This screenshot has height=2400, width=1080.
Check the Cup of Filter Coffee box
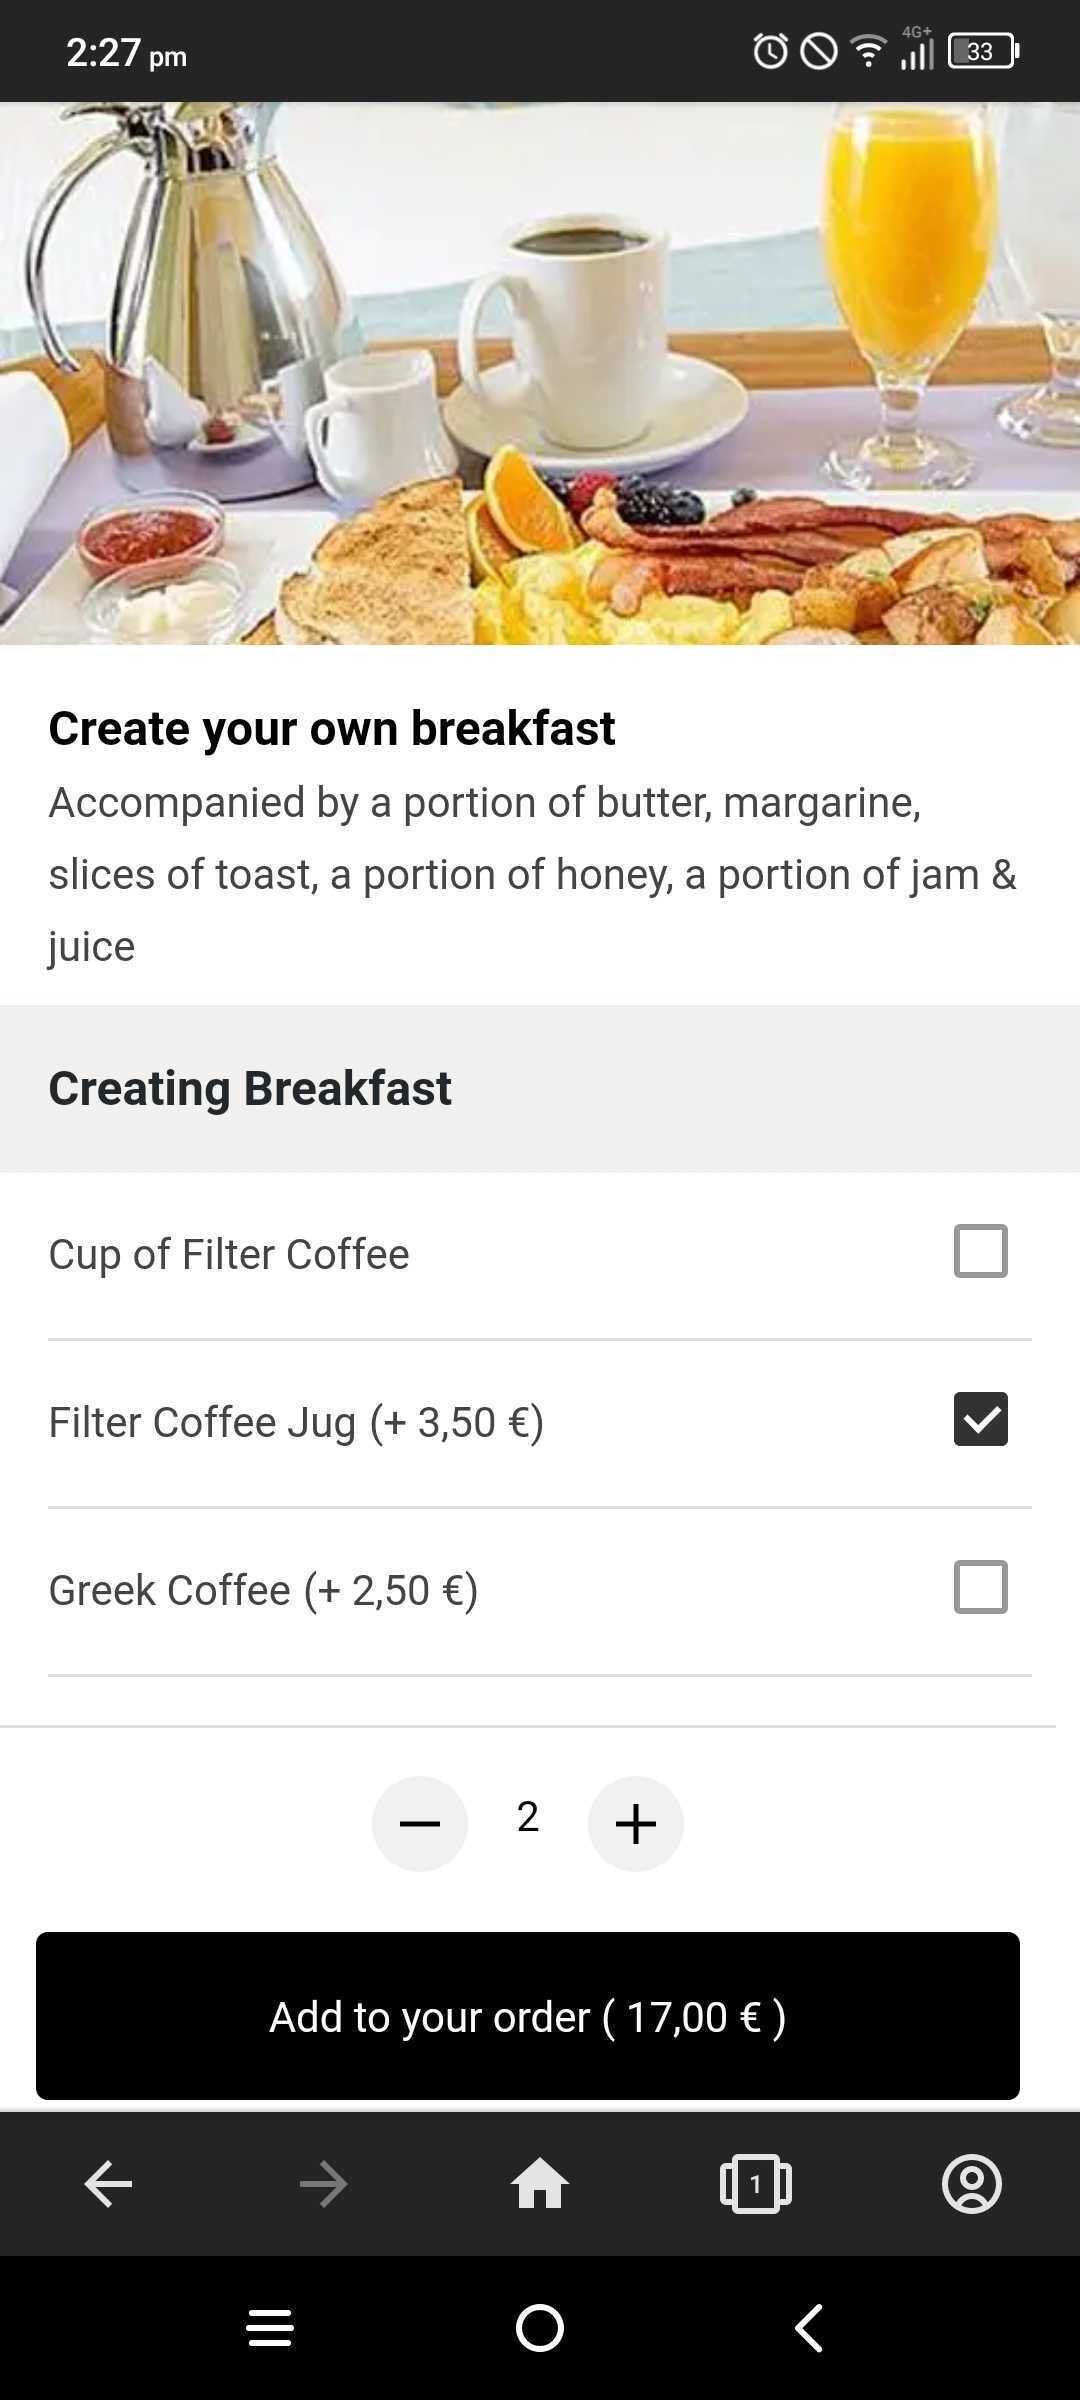click(x=980, y=1251)
